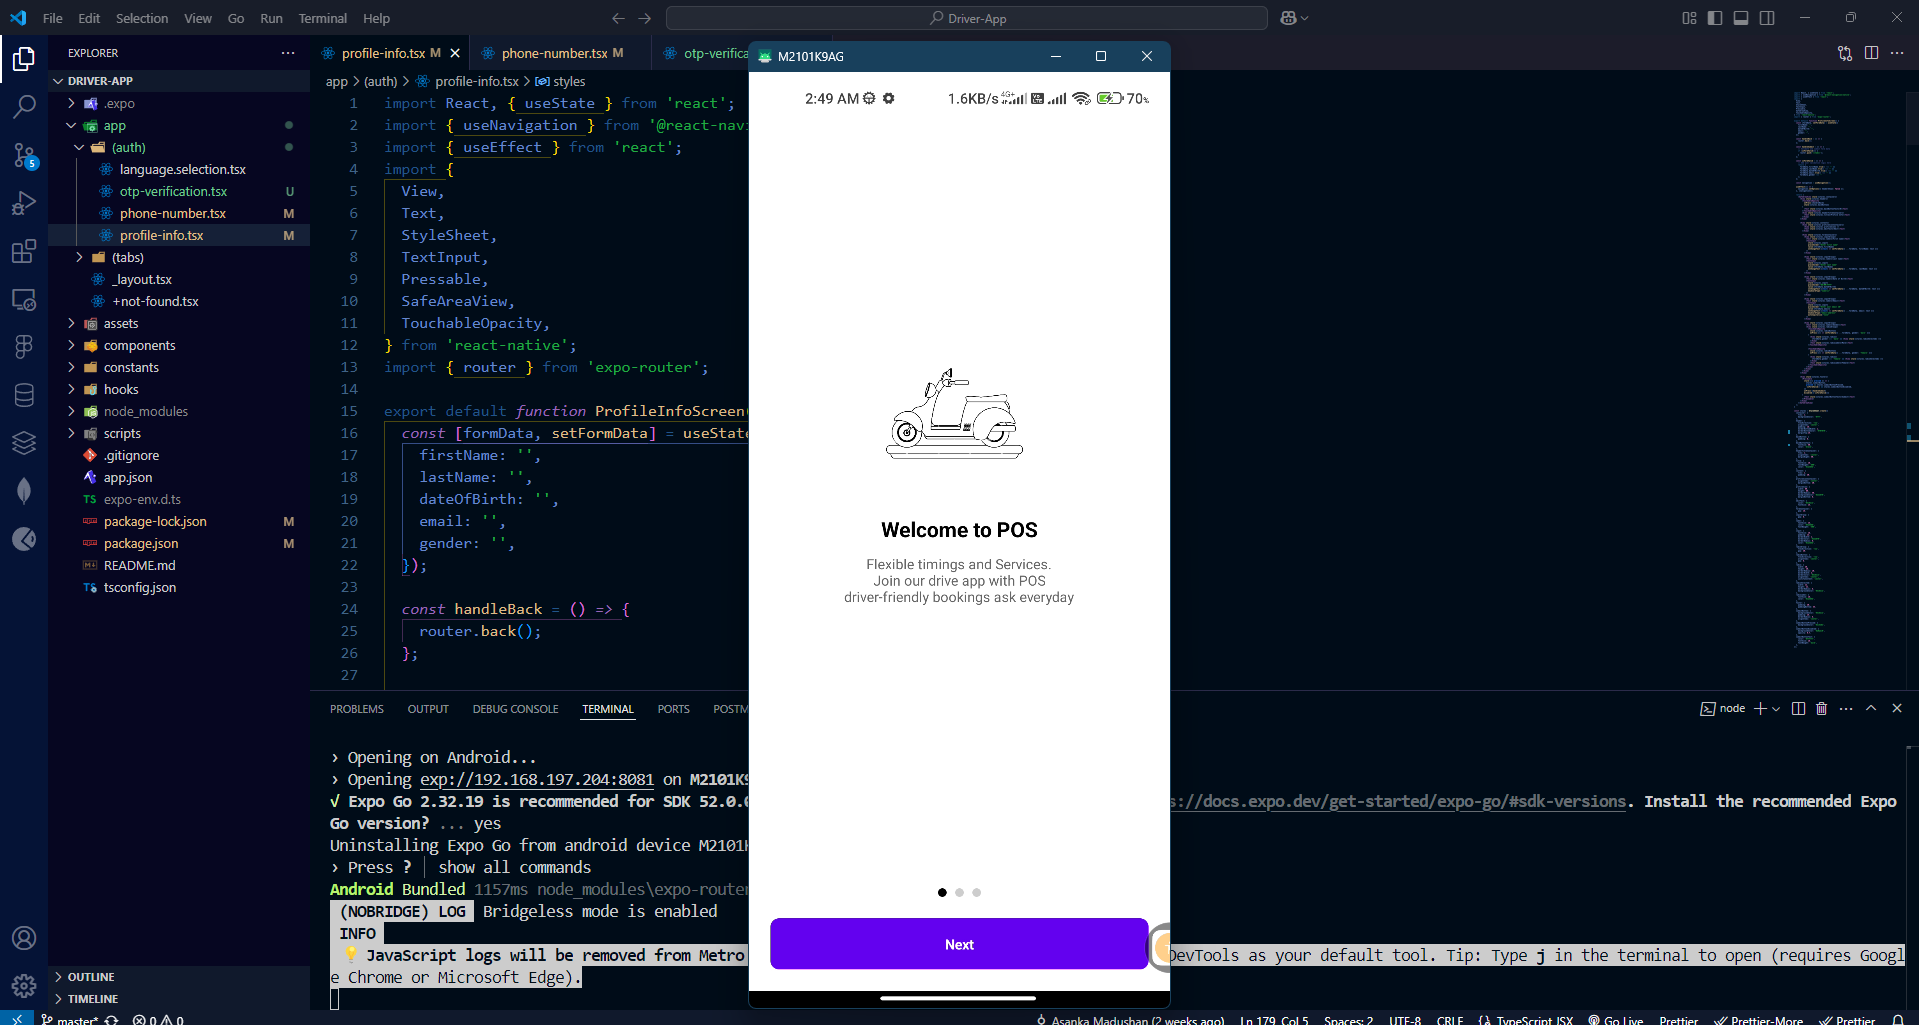Kill the node terminal with the trash icon
The image size is (1919, 1025).
1820,708
